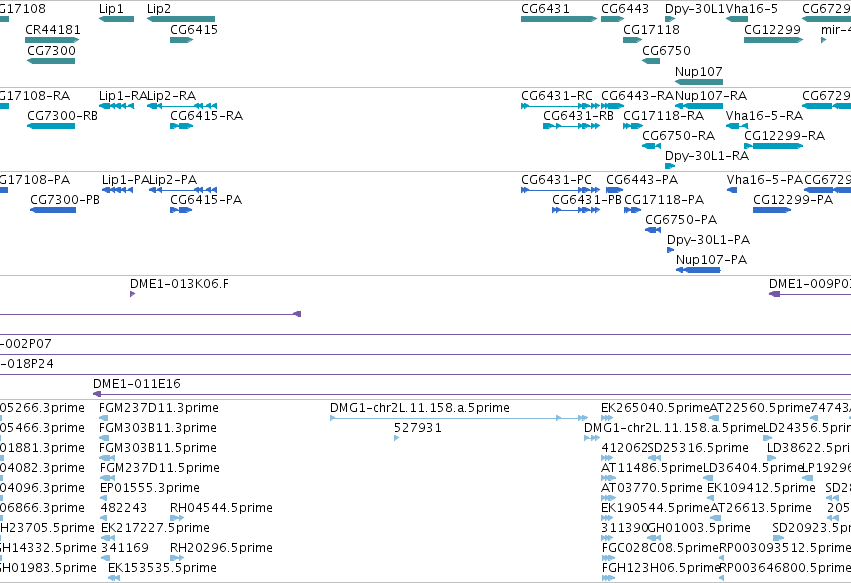851x583 pixels.
Task: Select the CG6750-PA protein glyph
Action: (653, 230)
